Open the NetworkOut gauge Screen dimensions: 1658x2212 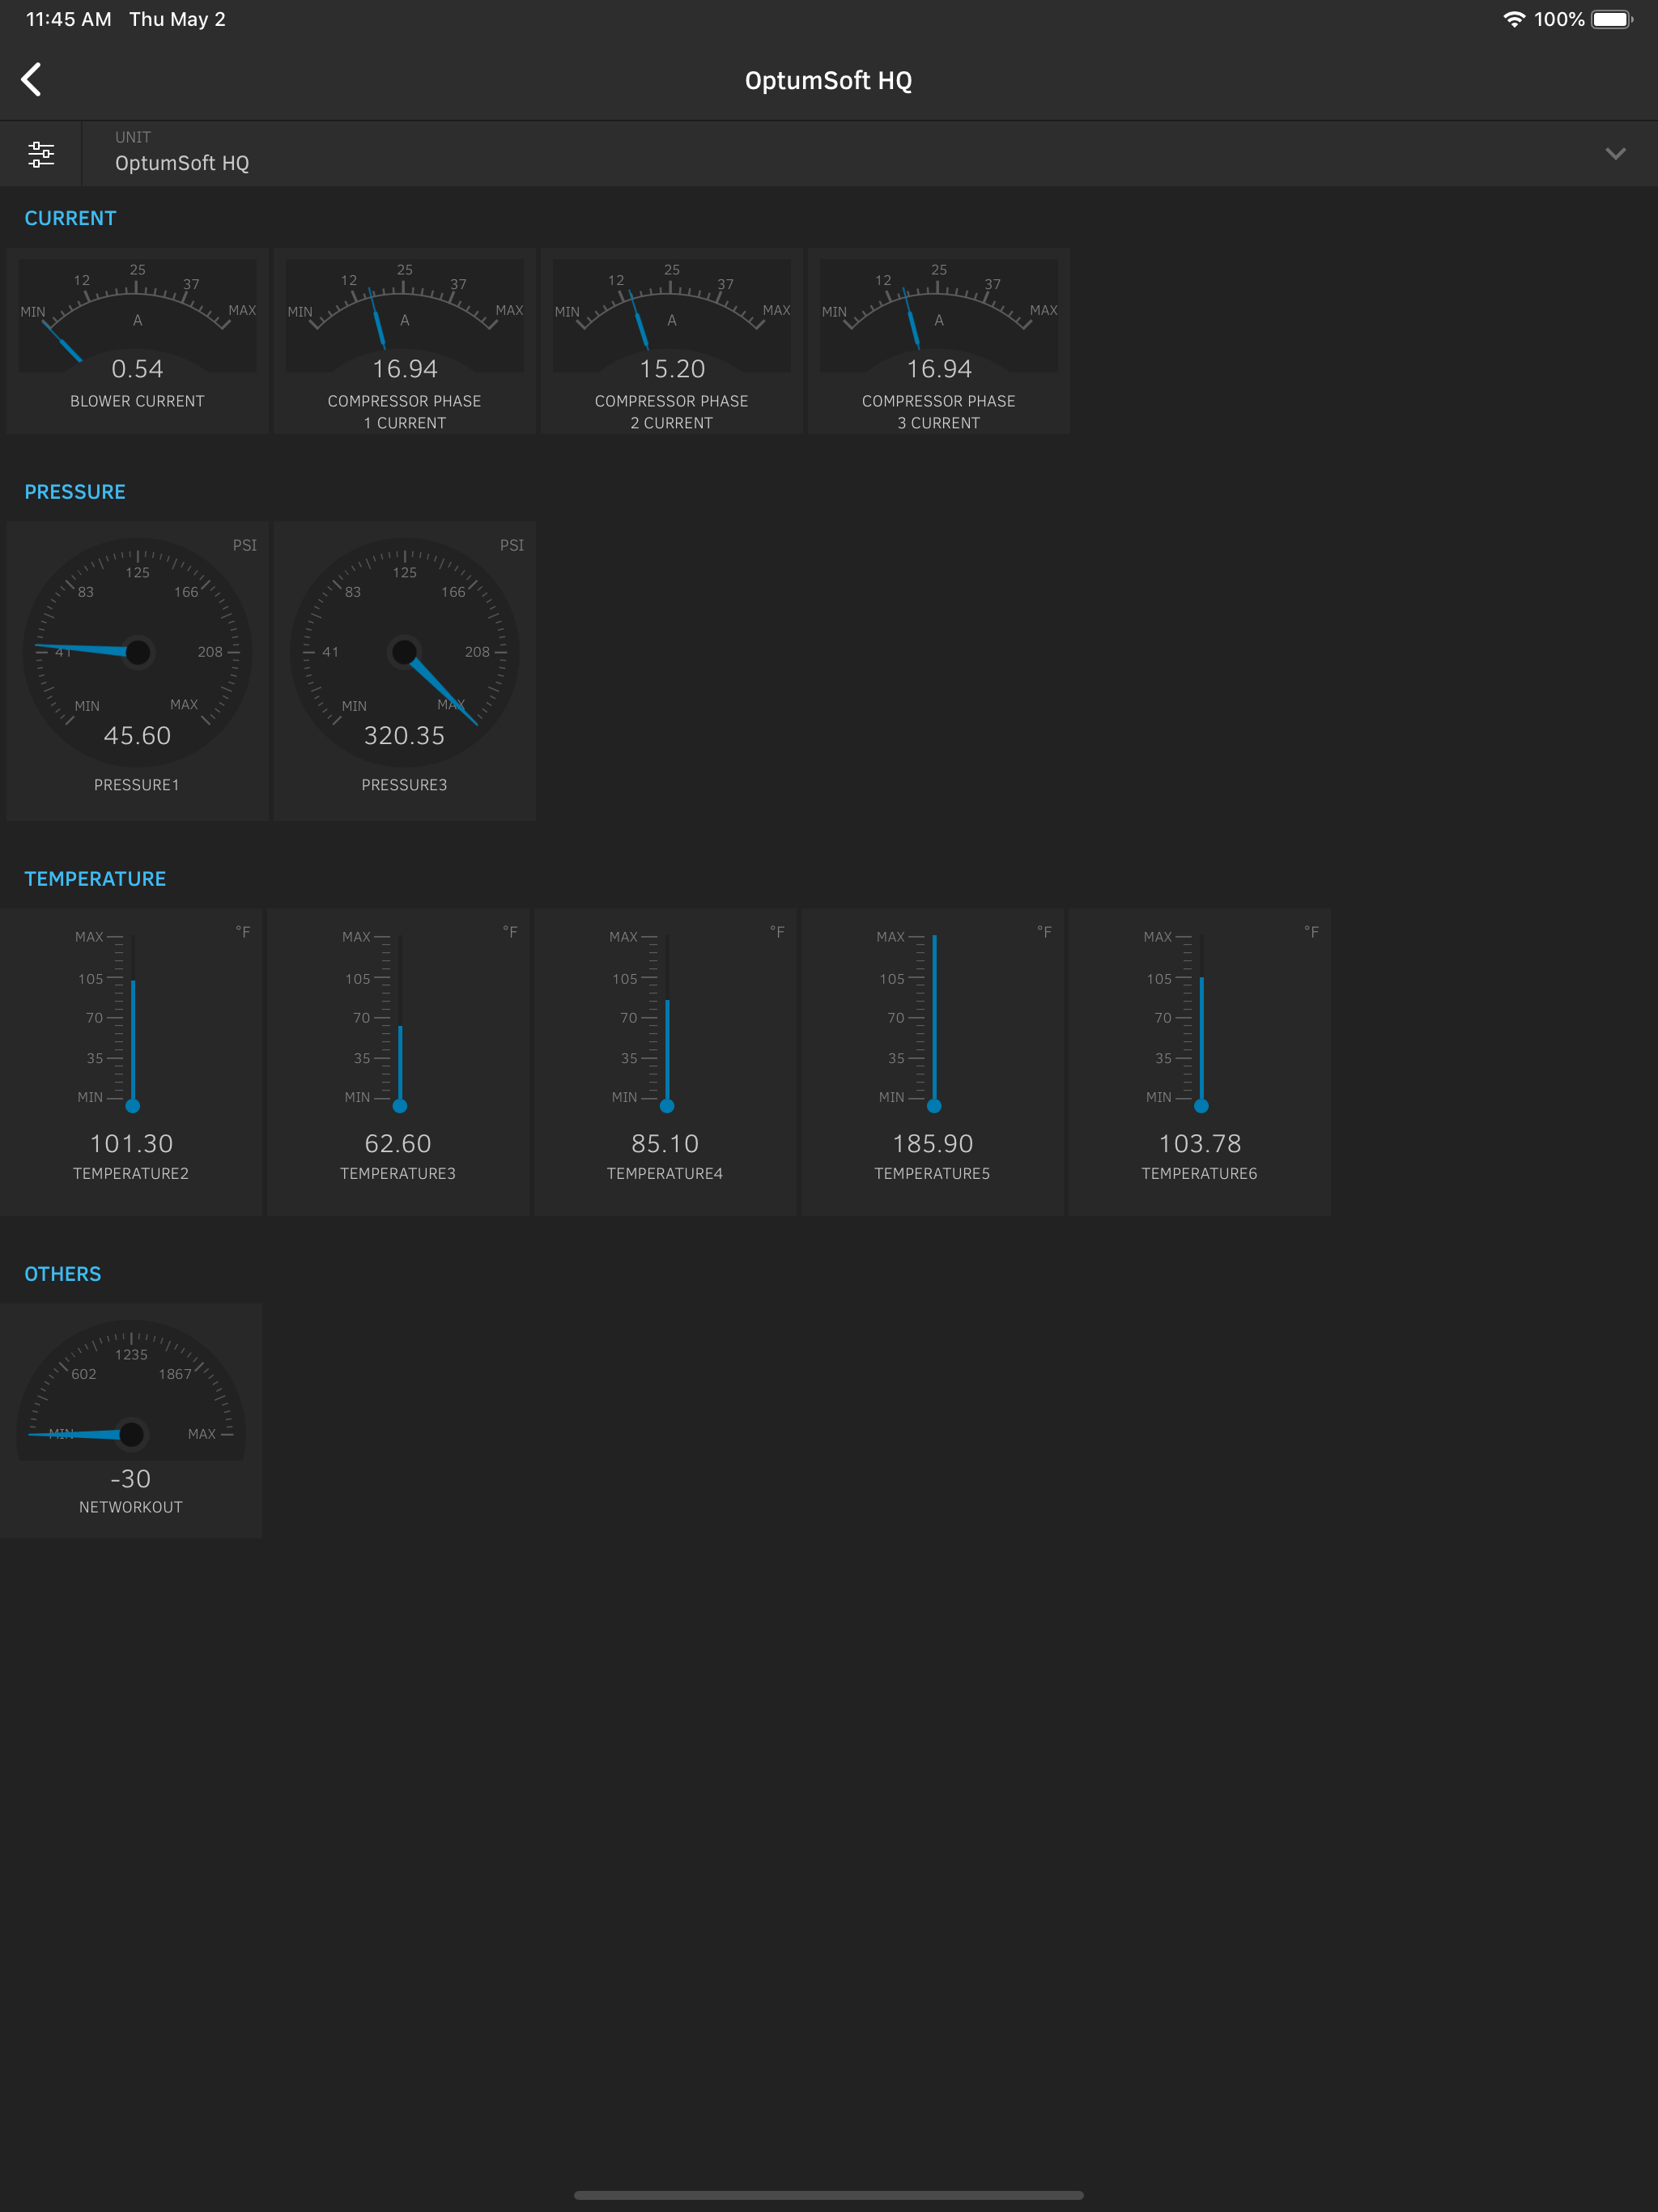[131, 1421]
